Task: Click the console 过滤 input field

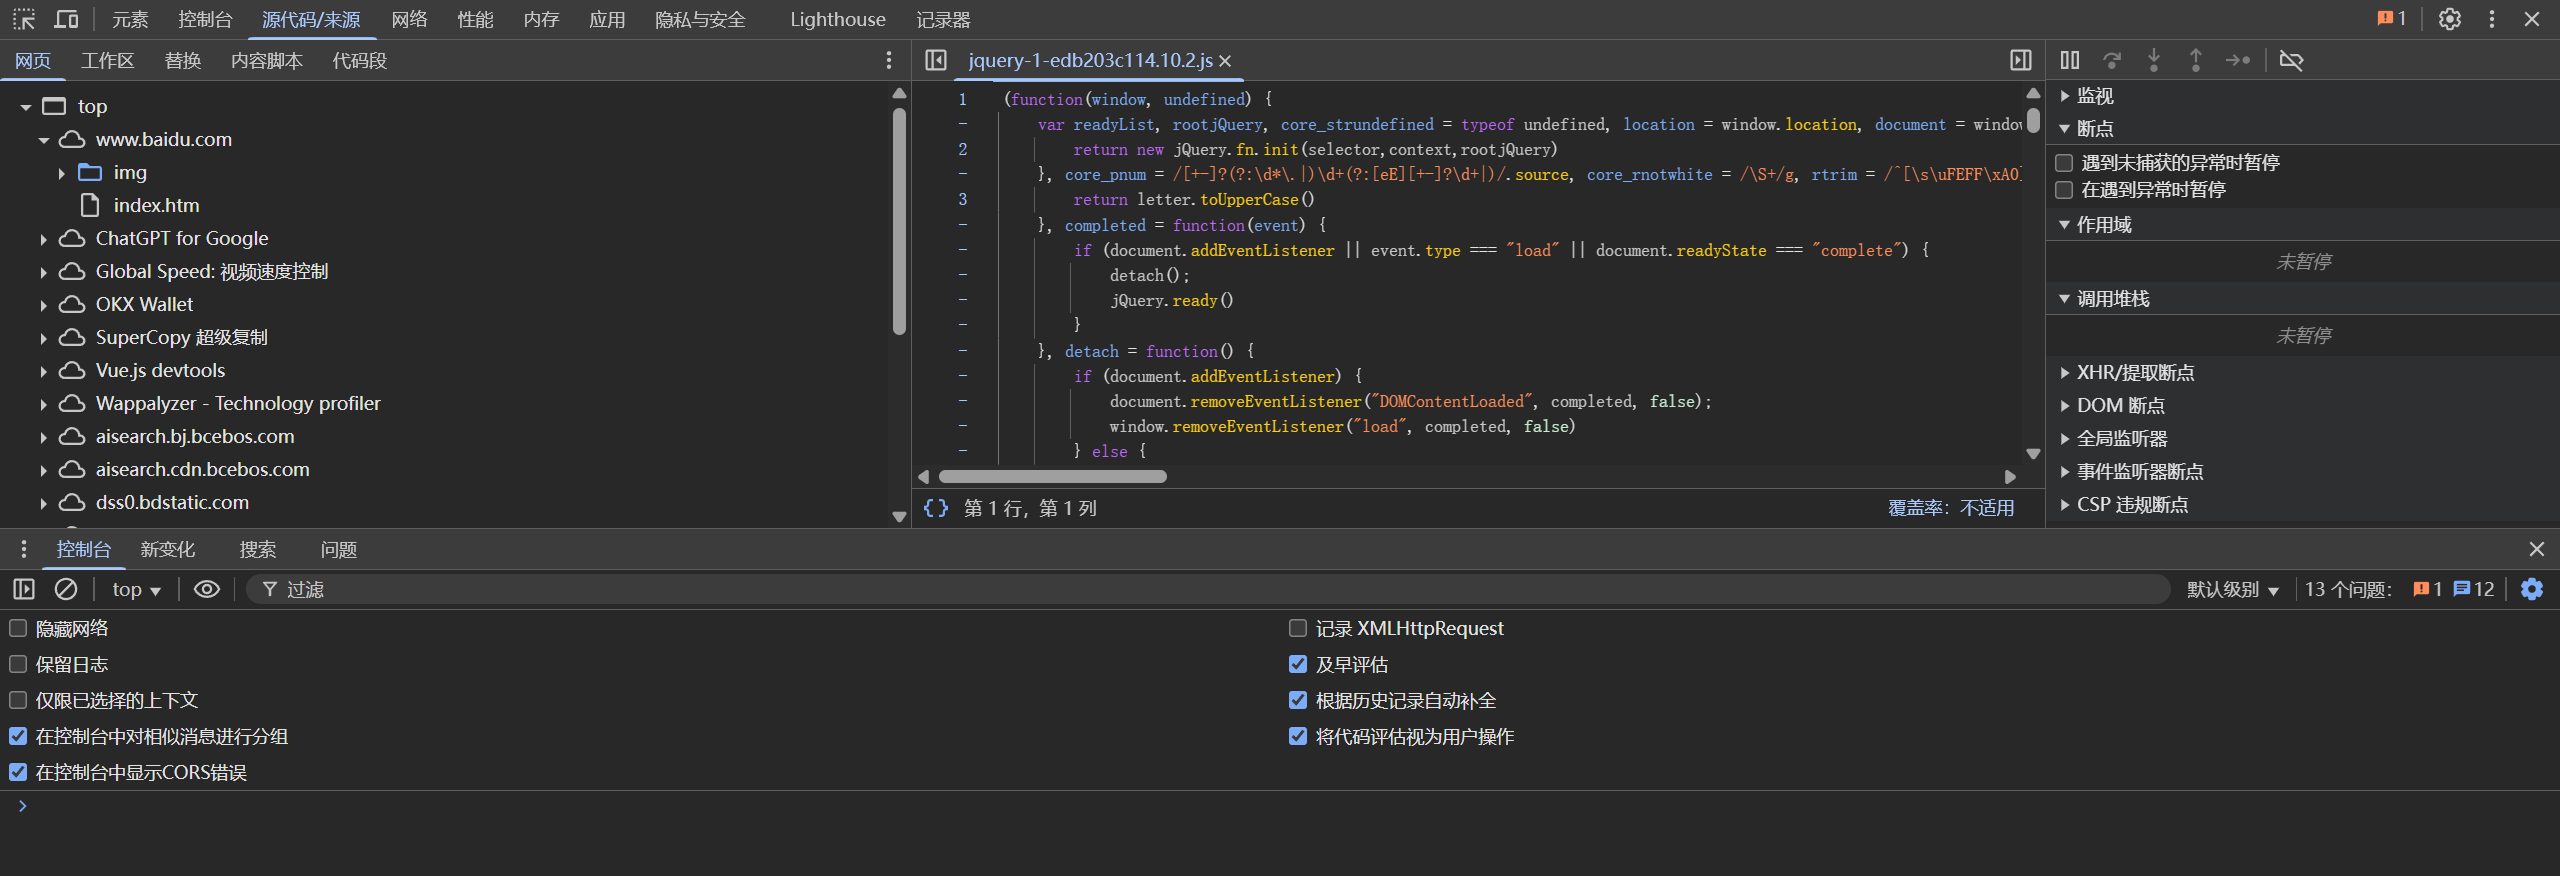Action: [x=1200, y=589]
